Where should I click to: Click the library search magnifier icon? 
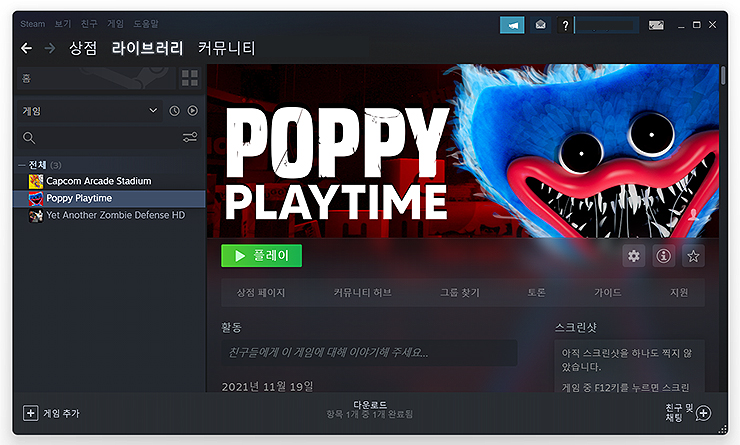(29, 138)
